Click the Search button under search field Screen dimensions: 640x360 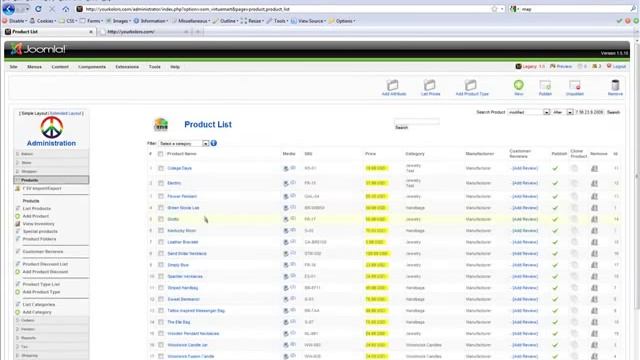pyautogui.click(x=401, y=128)
